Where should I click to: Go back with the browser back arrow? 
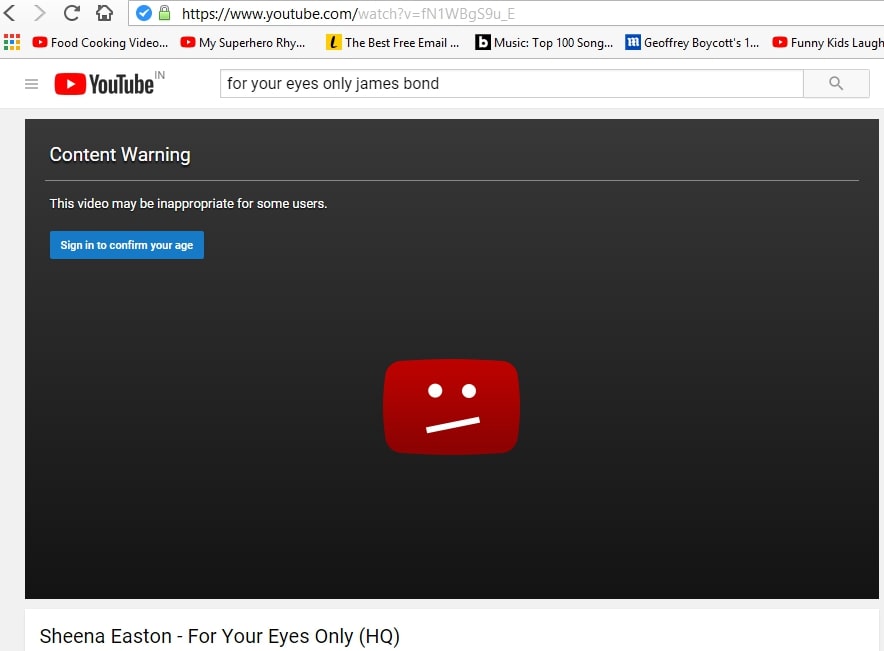pyautogui.click(x=10, y=12)
